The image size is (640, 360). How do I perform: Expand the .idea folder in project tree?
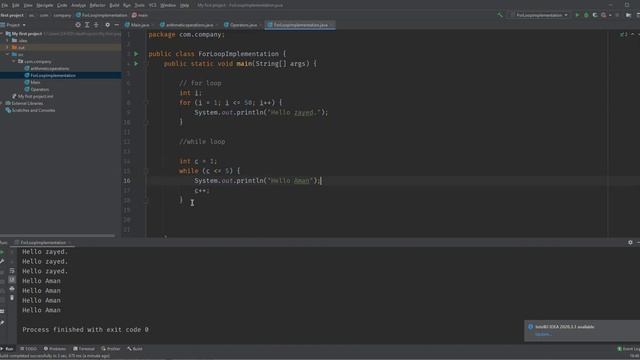7,41
